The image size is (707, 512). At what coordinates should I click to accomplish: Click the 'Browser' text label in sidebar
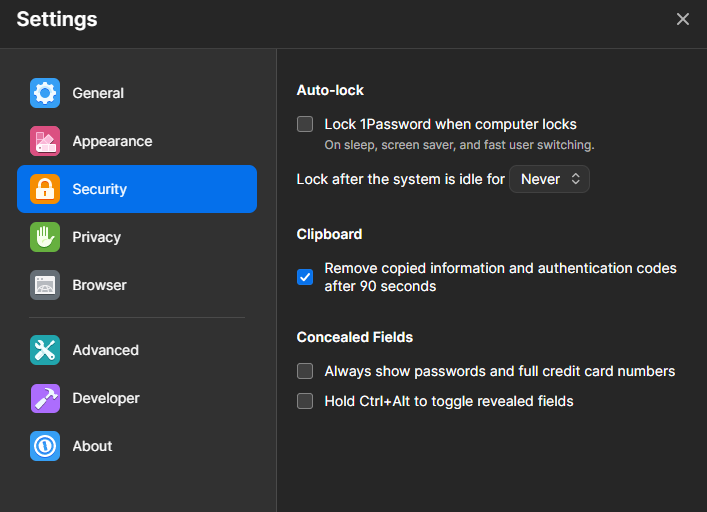(99, 285)
